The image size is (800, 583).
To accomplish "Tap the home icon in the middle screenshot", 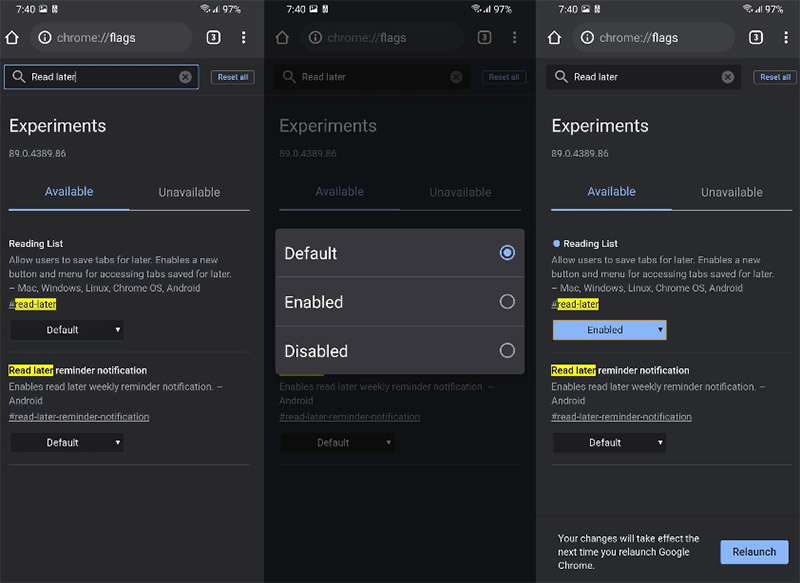I will [x=282, y=37].
